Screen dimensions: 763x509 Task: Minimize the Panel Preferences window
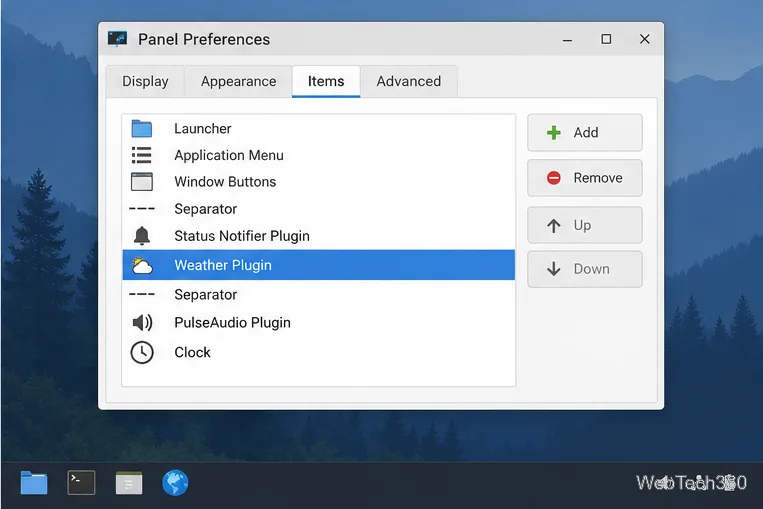coord(567,39)
